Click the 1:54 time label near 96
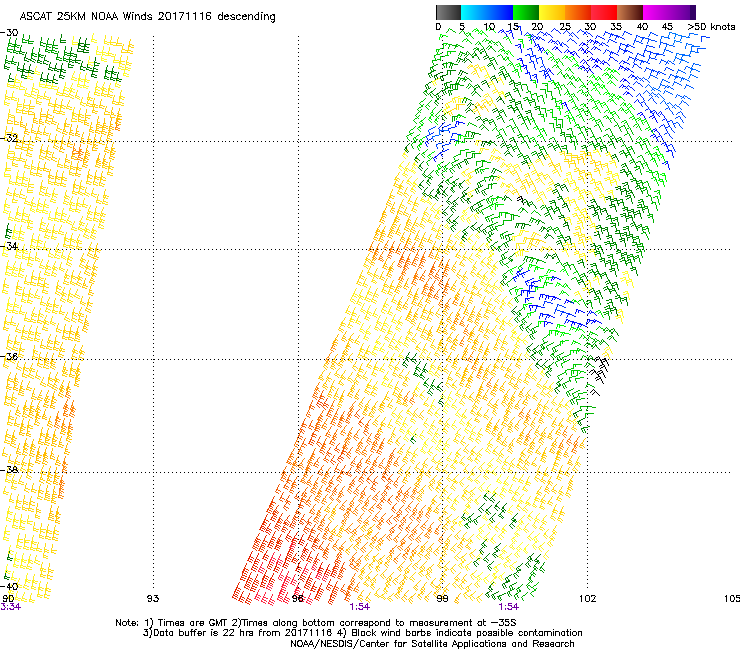This screenshot has width=740, height=650. coord(360,607)
